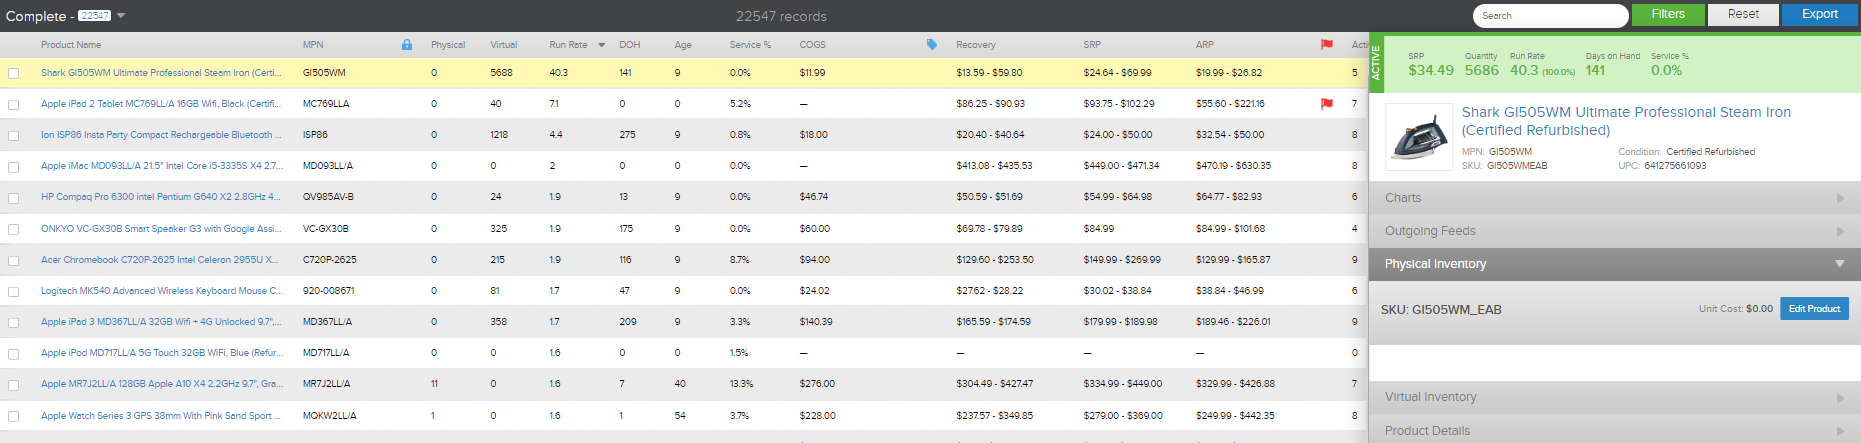Open the Apple Watch Series 3 product link
The width and height of the screenshot is (1861, 443).
click(161, 416)
